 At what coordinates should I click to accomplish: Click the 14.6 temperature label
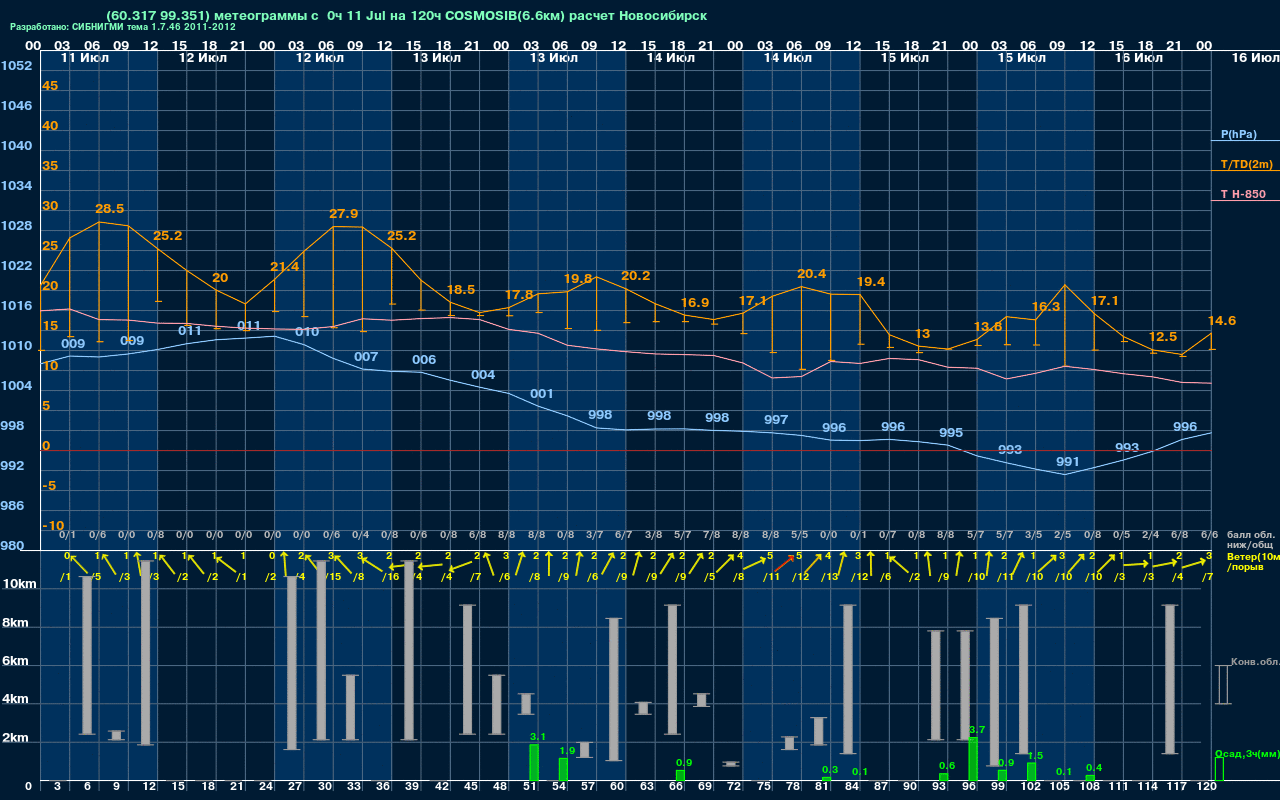point(1222,321)
